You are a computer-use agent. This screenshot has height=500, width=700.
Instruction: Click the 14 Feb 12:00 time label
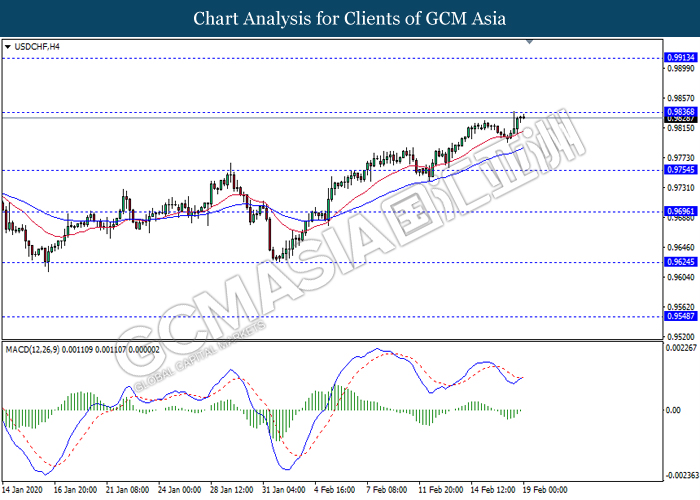click(x=493, y=490)
